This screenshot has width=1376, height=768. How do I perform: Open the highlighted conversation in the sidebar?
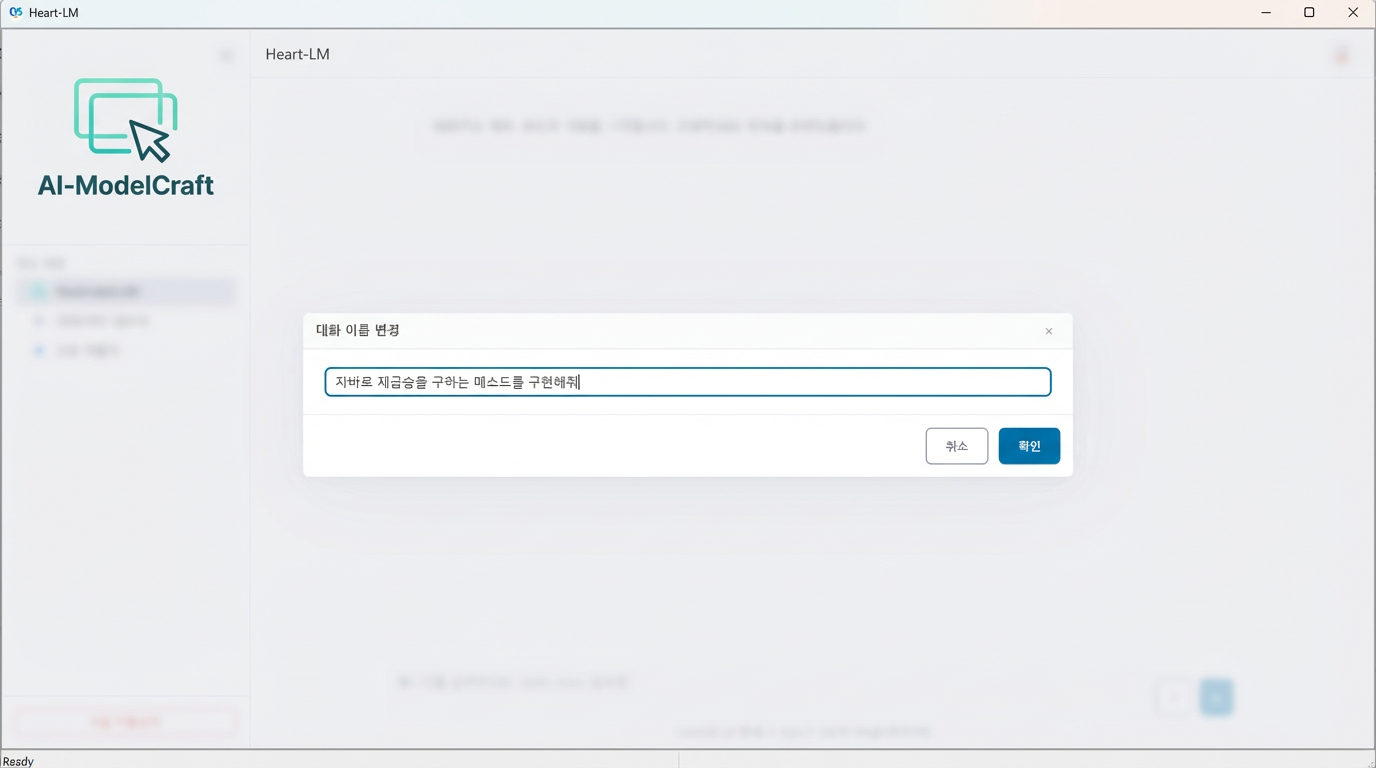pos(125,290)
